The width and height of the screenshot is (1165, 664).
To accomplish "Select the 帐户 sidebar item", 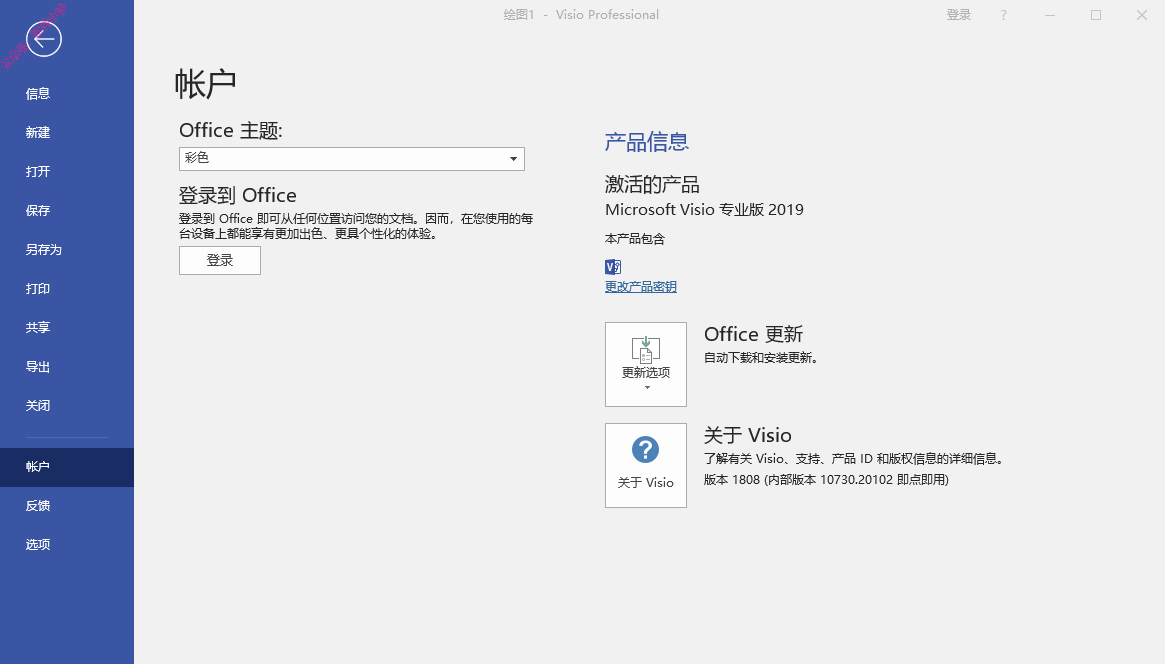I will click(67, 467).
